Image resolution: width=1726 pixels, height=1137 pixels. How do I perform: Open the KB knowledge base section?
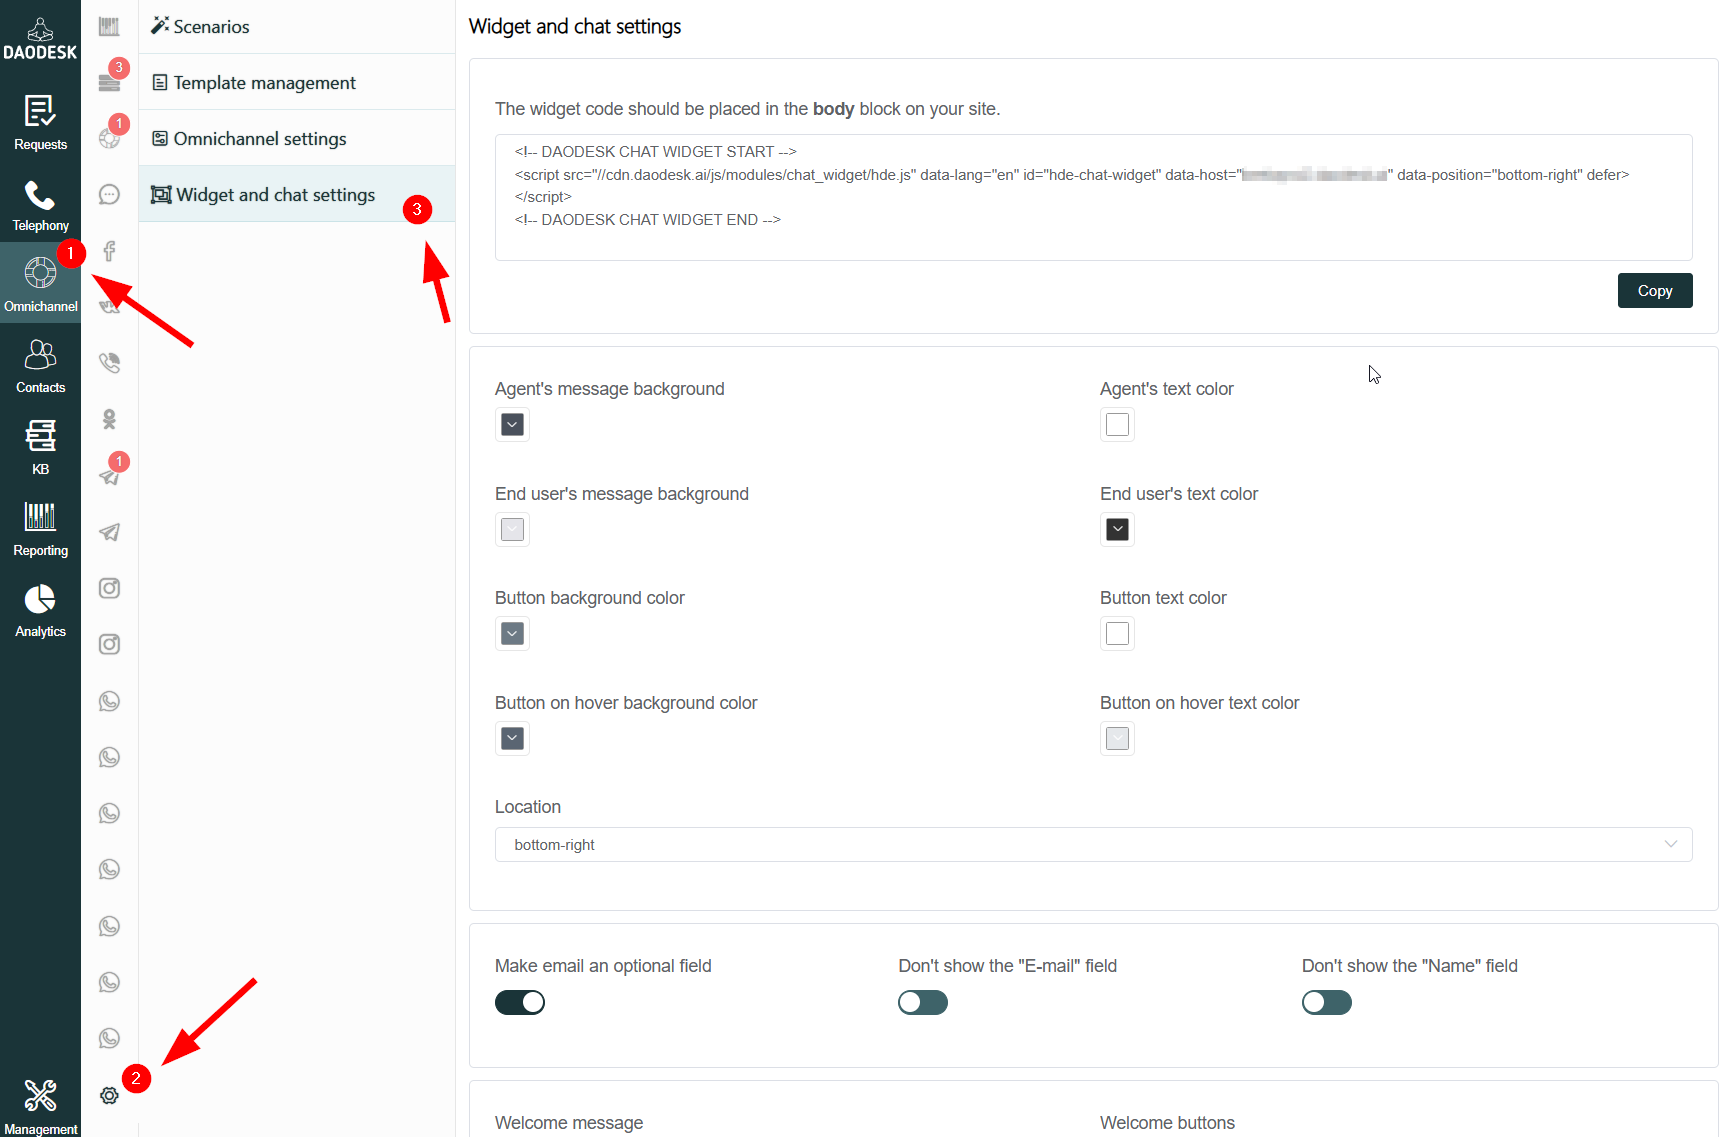40,447
